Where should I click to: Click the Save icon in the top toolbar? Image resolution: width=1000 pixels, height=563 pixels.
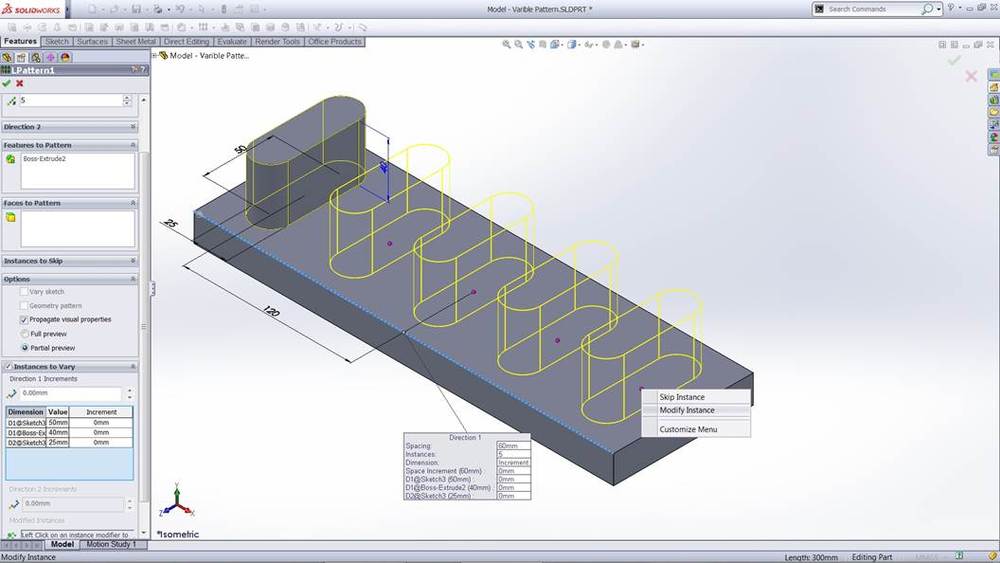pyautogui.click(x=138, y=9)
